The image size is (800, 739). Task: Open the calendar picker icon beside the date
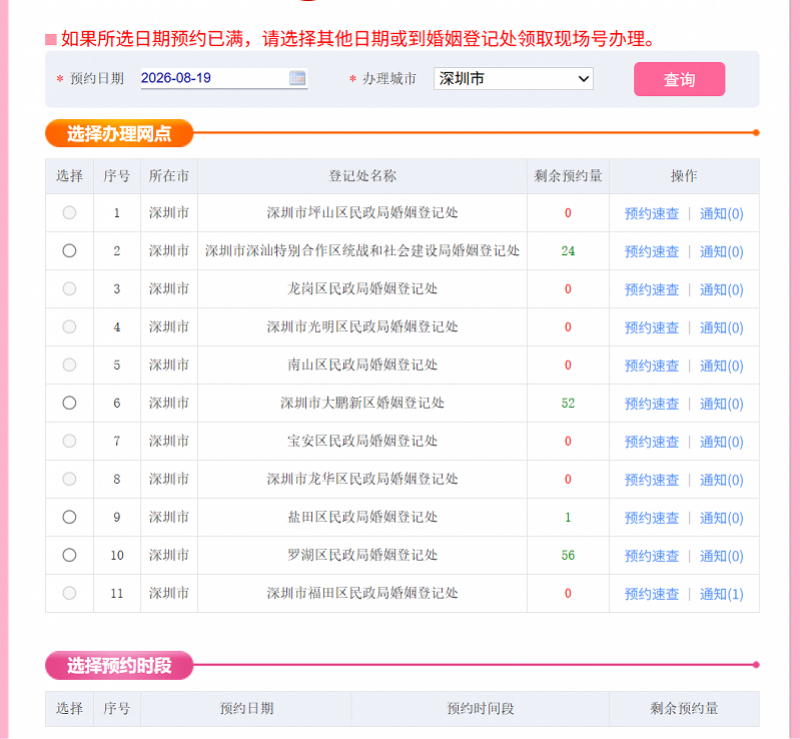point(297,78)
